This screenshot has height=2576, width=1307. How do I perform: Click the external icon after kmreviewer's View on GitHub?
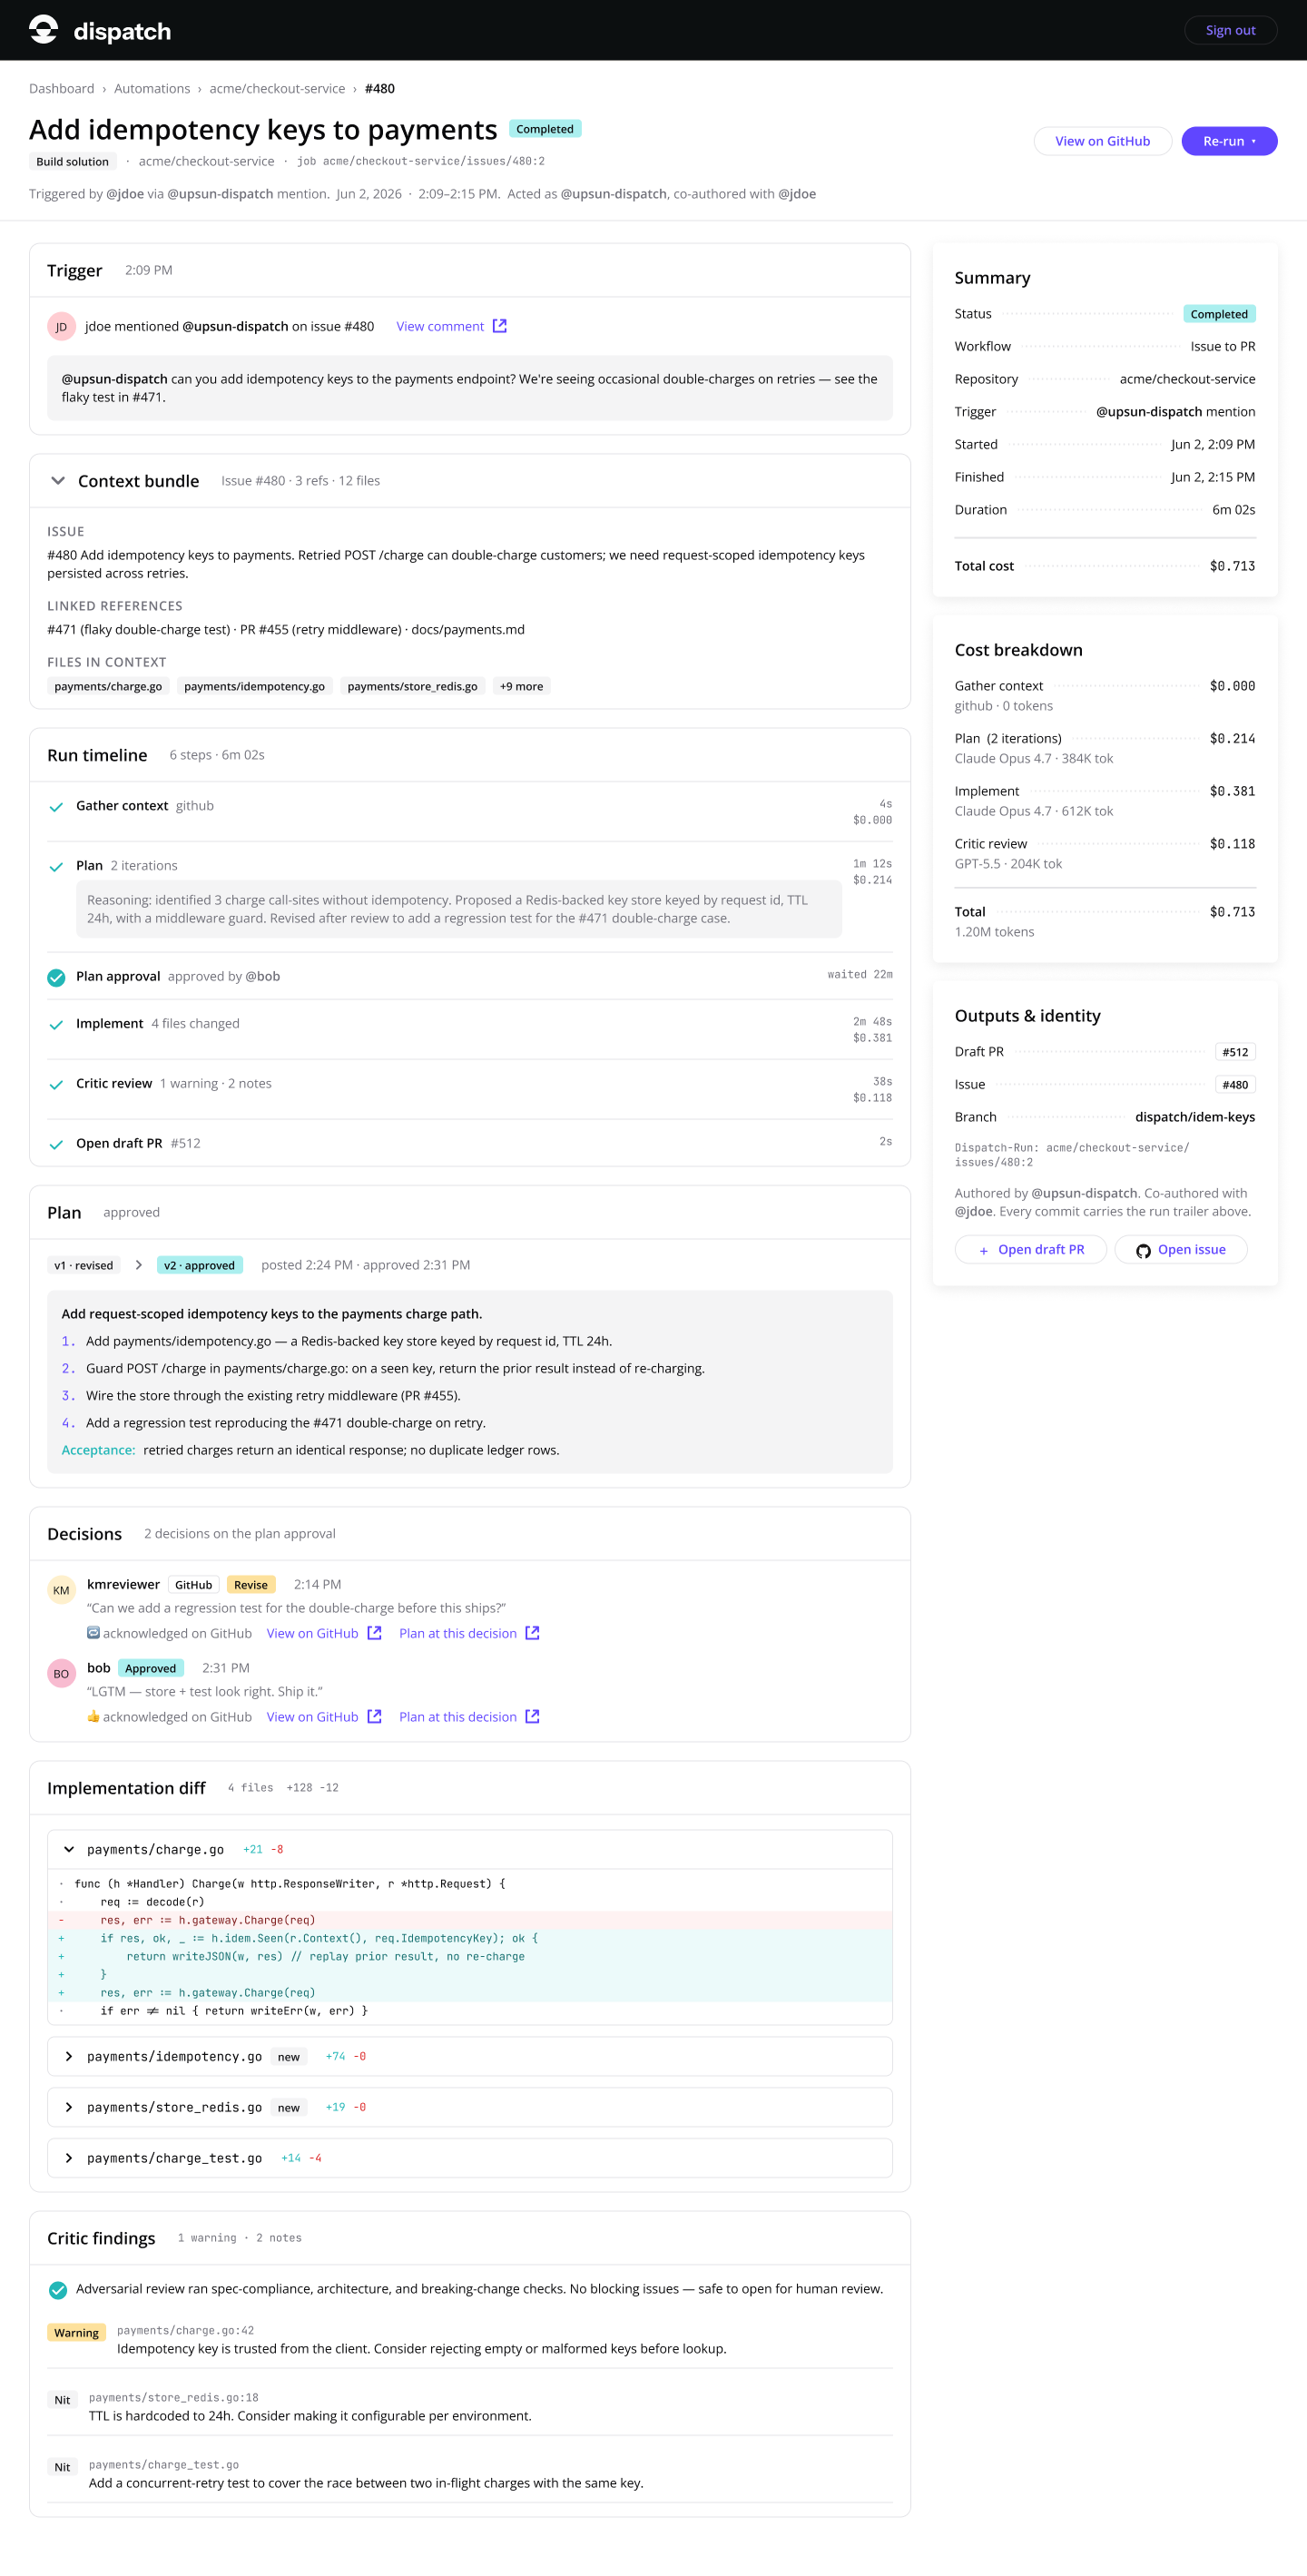coord(374,1632)
